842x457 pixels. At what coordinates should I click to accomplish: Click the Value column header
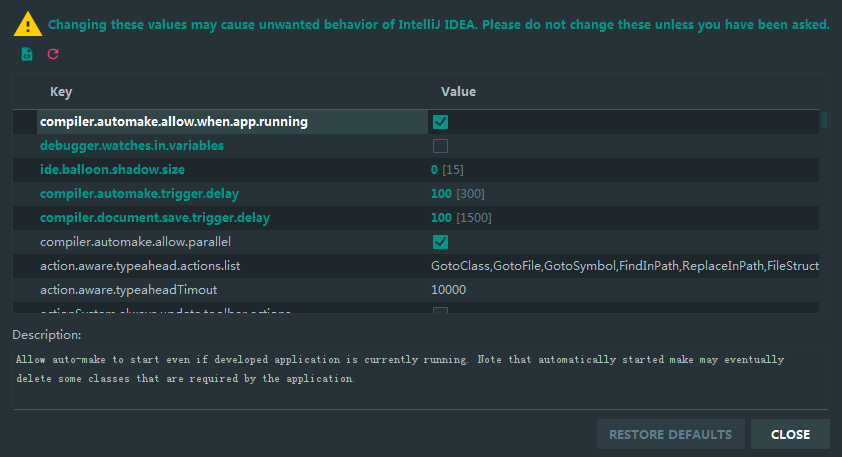click(458, 92)
